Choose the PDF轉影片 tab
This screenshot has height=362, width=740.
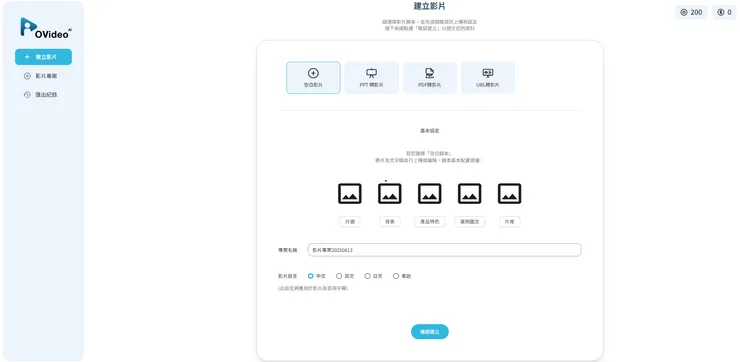point(429,78)
